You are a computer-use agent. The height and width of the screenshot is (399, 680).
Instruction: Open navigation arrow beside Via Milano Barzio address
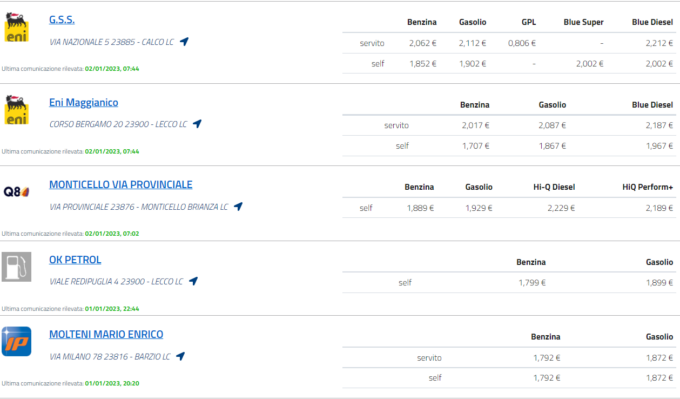[x=180, y=356]
